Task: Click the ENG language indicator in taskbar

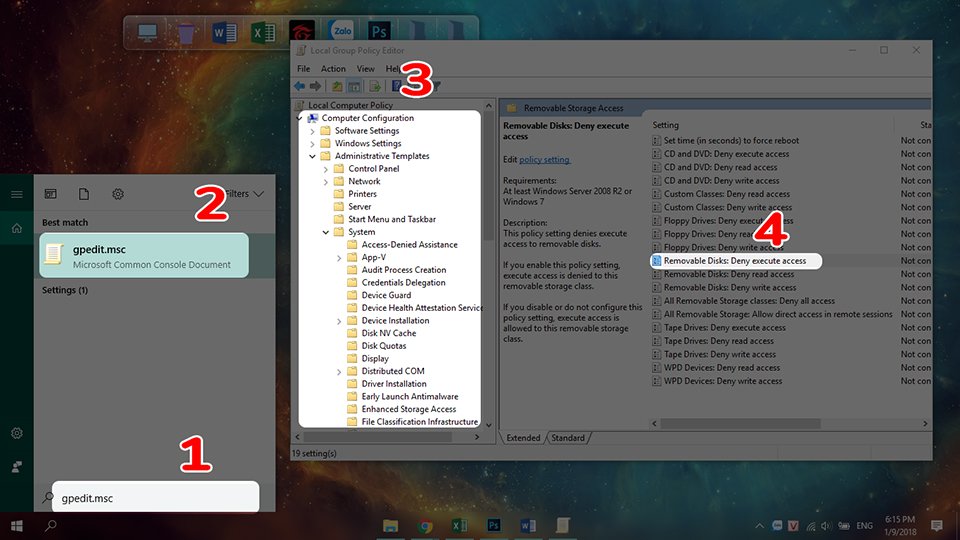Action: [x=864, y=525]
